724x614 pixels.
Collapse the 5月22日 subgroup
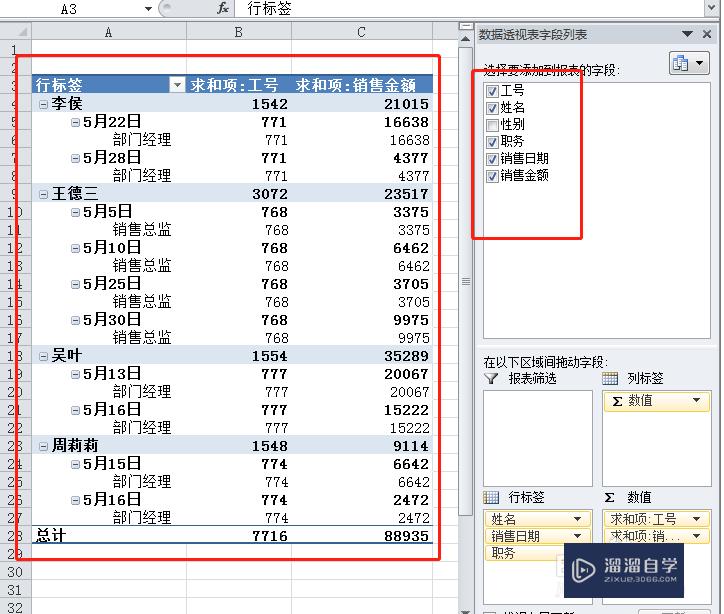click(x=75, y=122)
